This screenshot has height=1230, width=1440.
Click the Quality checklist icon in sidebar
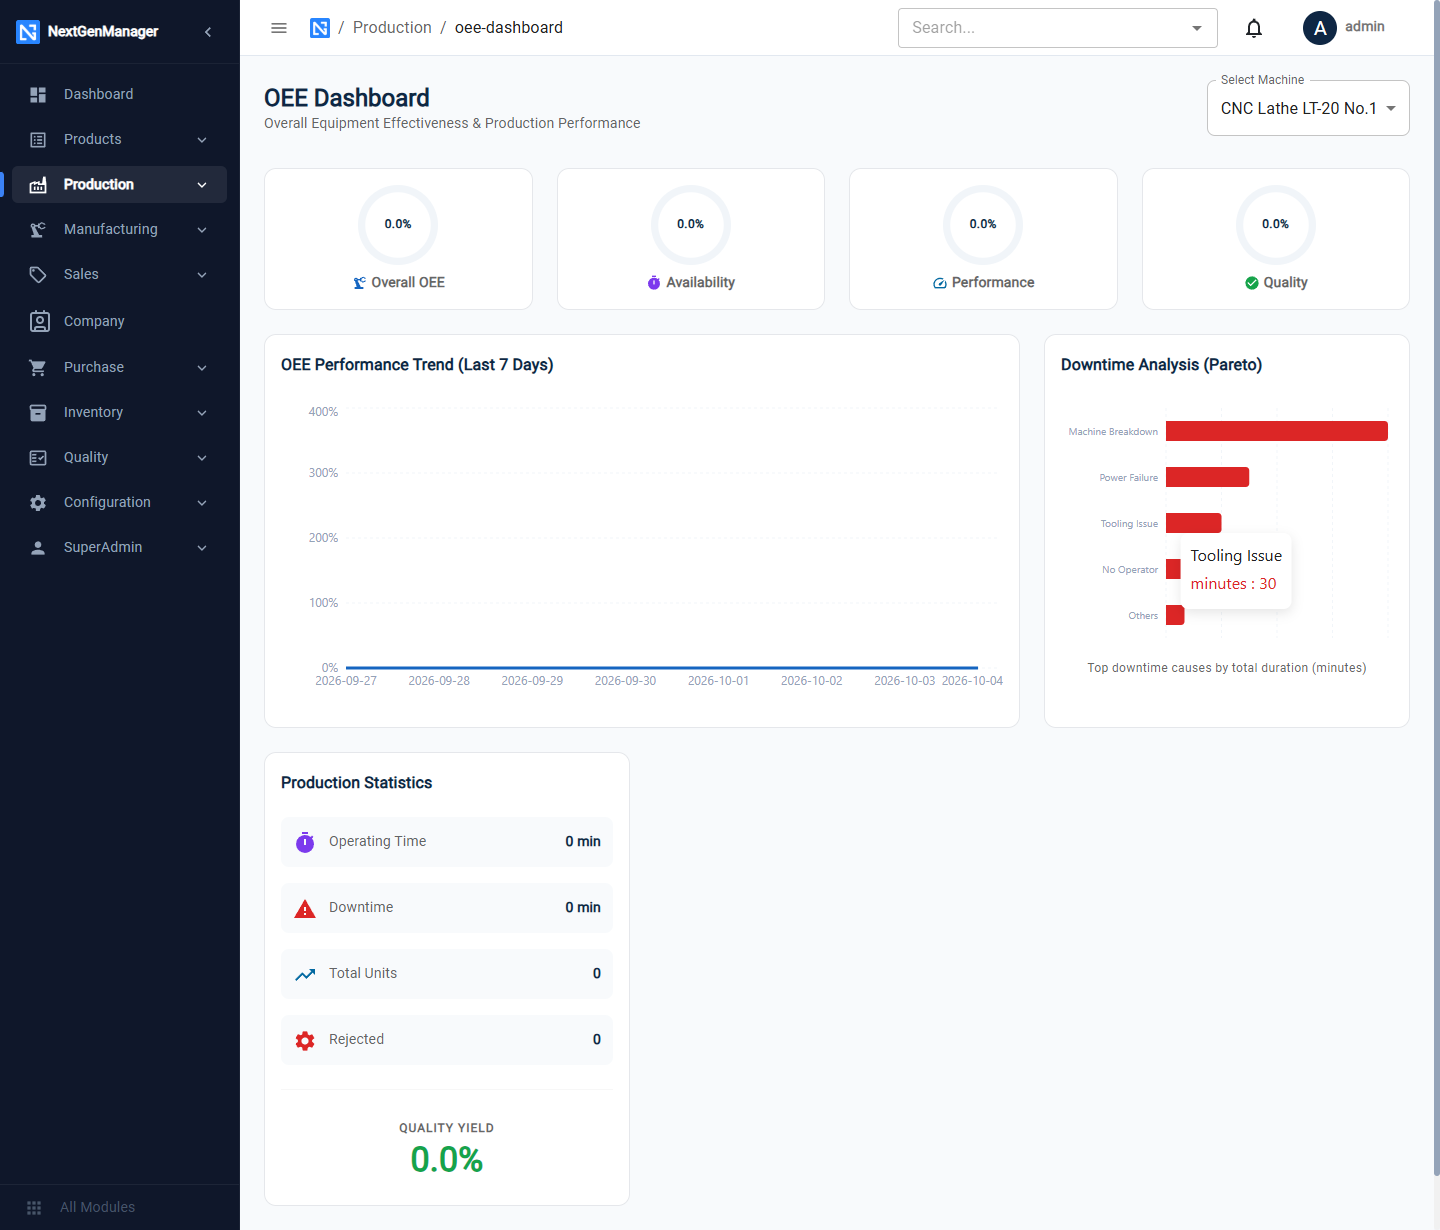[x=38, y=458]
